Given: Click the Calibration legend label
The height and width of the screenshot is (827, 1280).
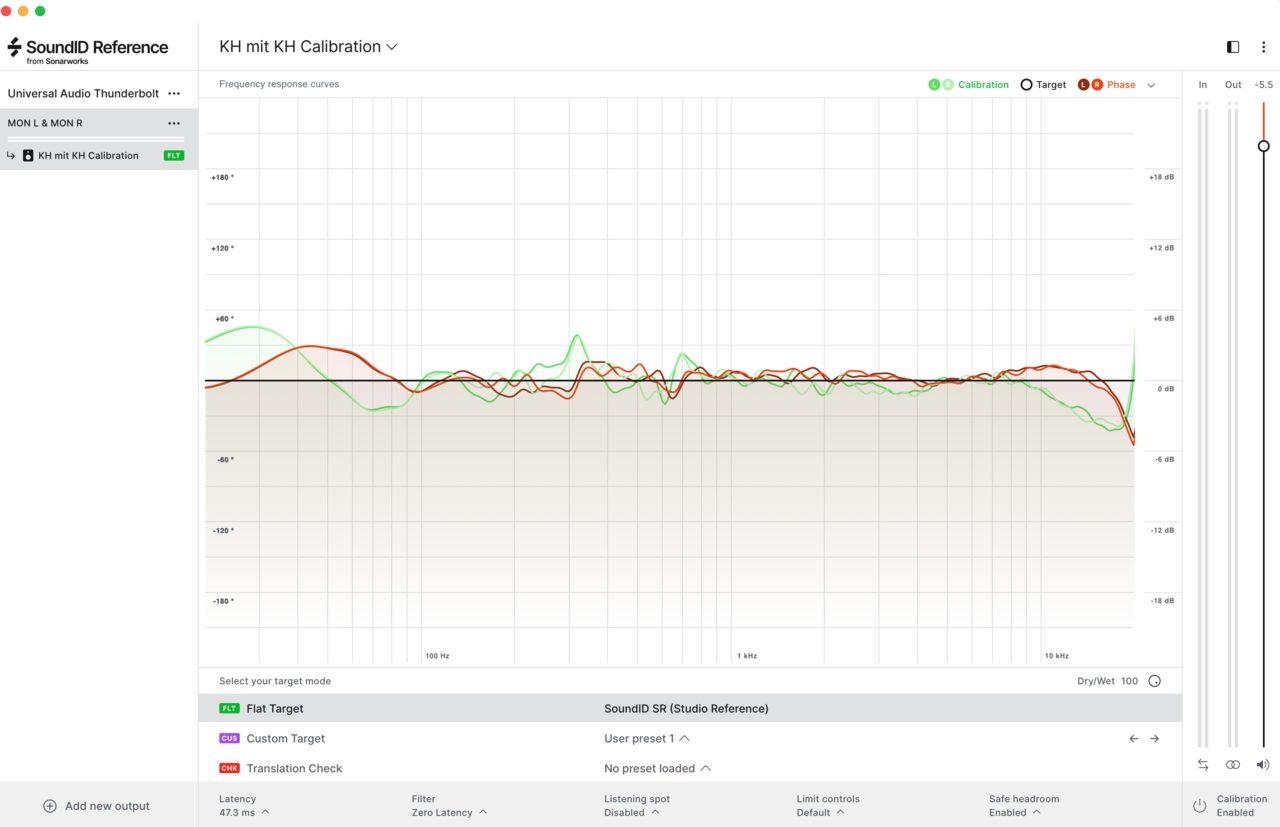Looking at the screenshot, I should pyautogui.click(x=983, y=85).
